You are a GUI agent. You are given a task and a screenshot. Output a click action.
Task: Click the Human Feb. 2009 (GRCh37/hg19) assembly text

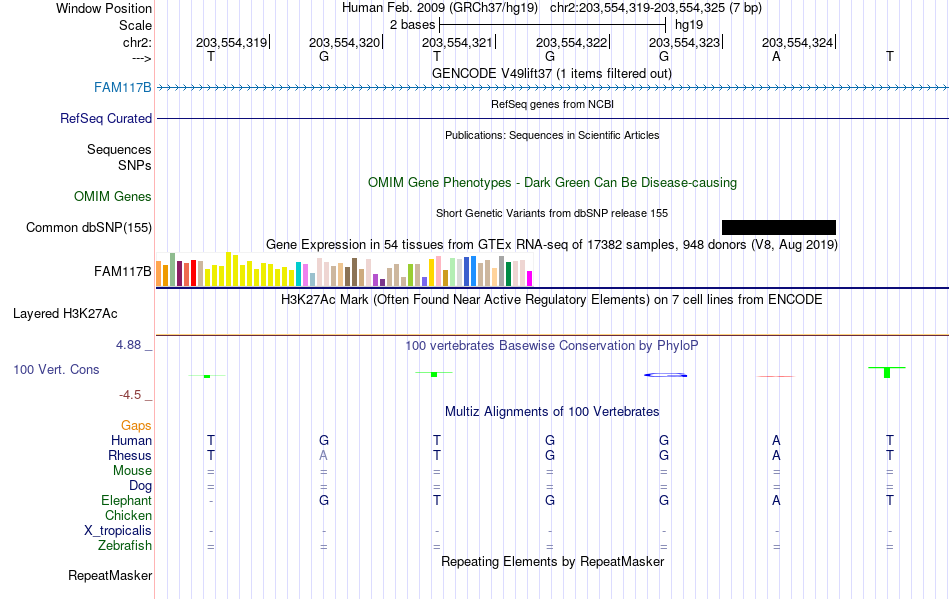pos(440,8)
